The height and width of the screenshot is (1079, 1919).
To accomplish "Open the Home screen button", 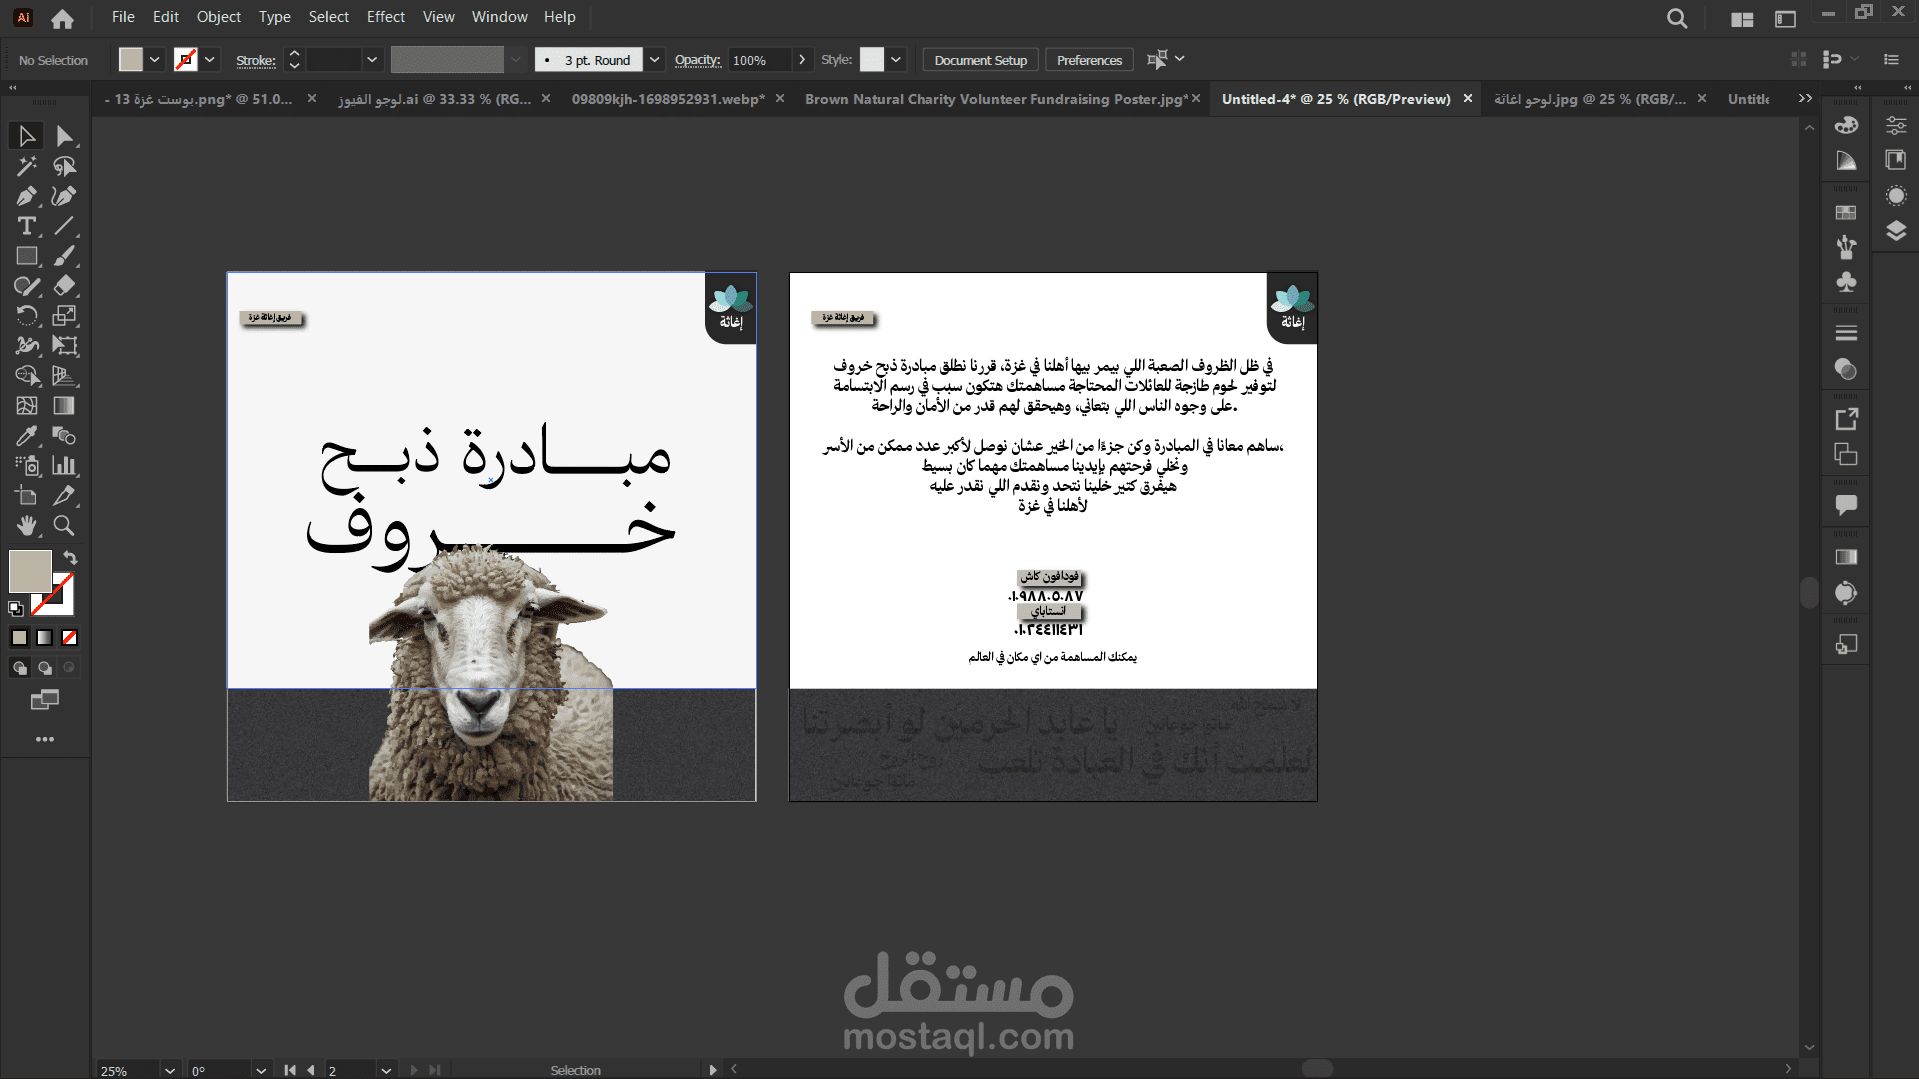I will (x=62, y=18).
